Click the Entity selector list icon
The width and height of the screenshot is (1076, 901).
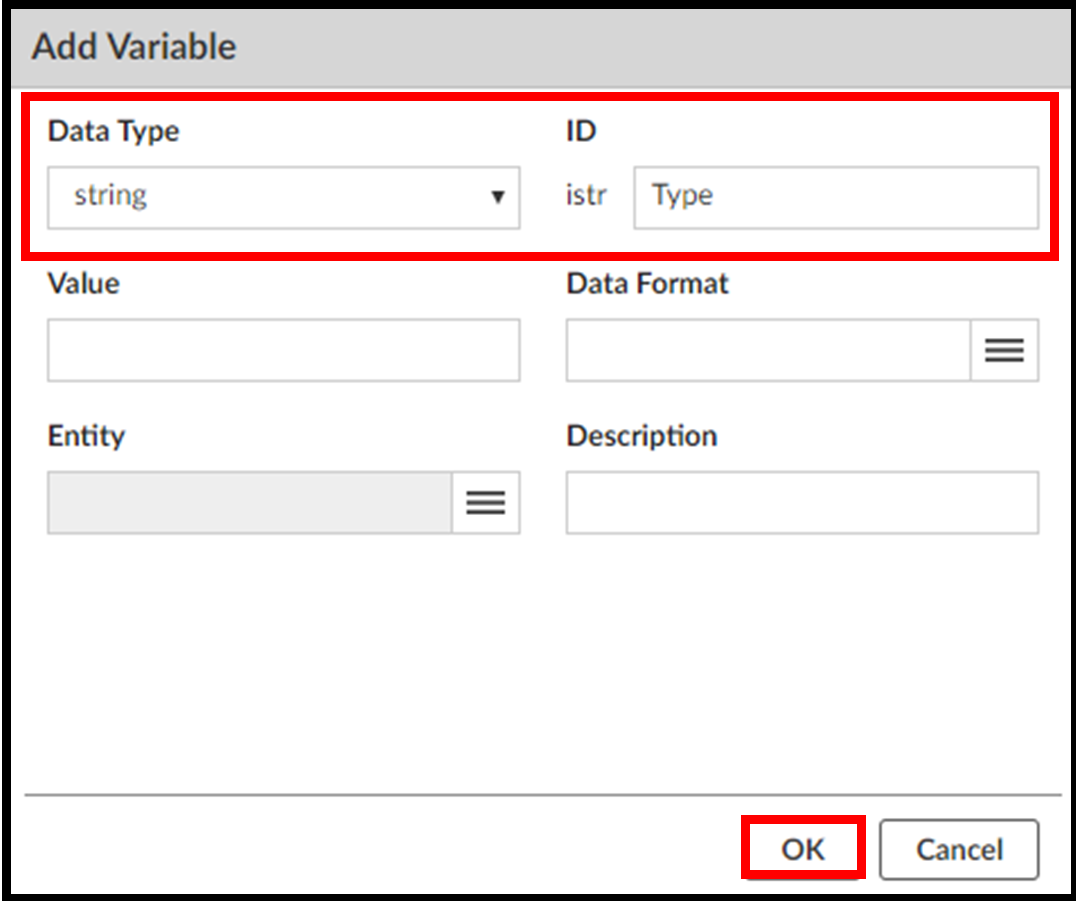pos(485,502)
